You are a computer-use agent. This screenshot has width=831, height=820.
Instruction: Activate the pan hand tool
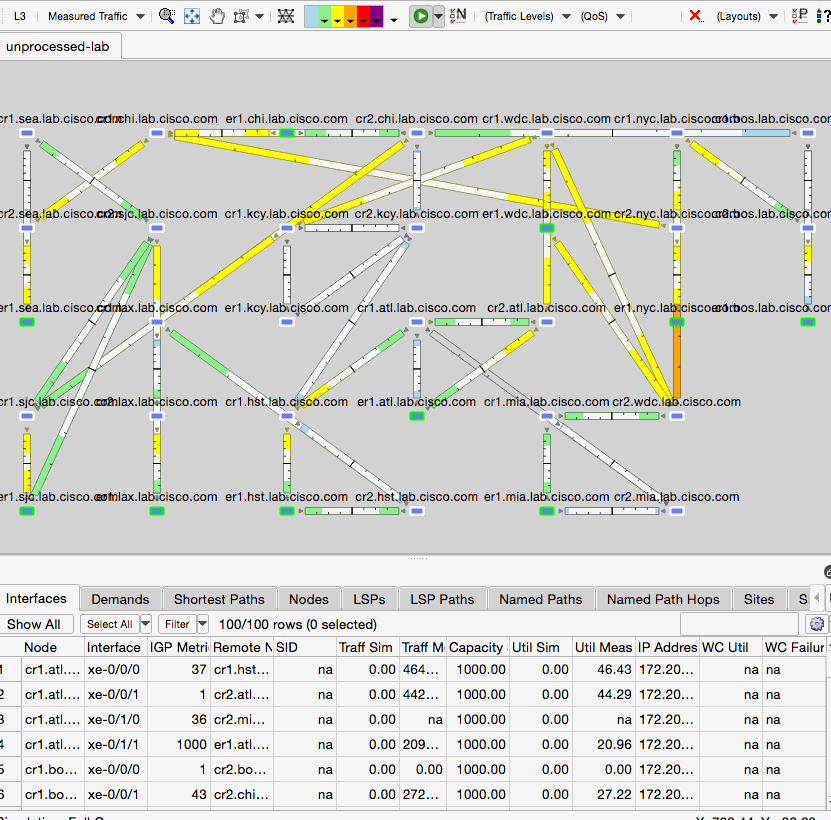tap(217, 16)
